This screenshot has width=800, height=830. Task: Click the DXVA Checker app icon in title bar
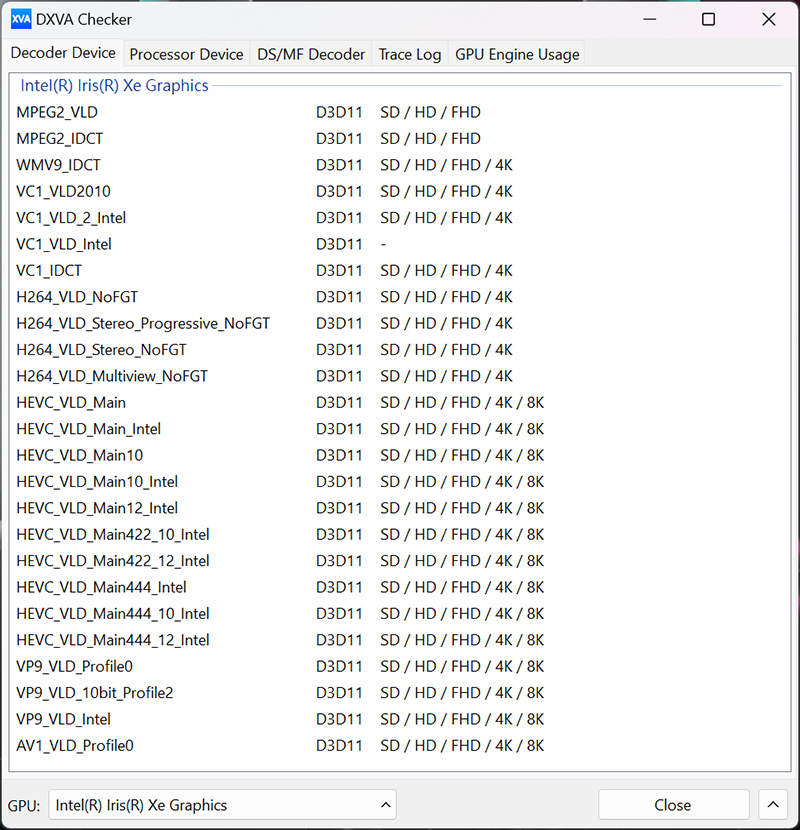coord(21,20)
